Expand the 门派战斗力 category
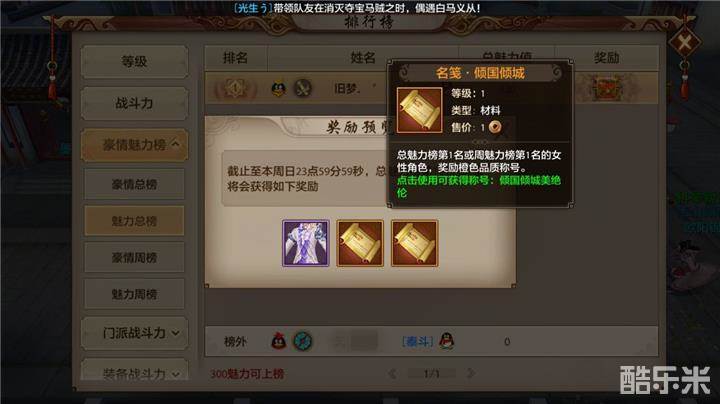Image resolution: width=720 pixels, height=404 pixels. tap(135, 333)
